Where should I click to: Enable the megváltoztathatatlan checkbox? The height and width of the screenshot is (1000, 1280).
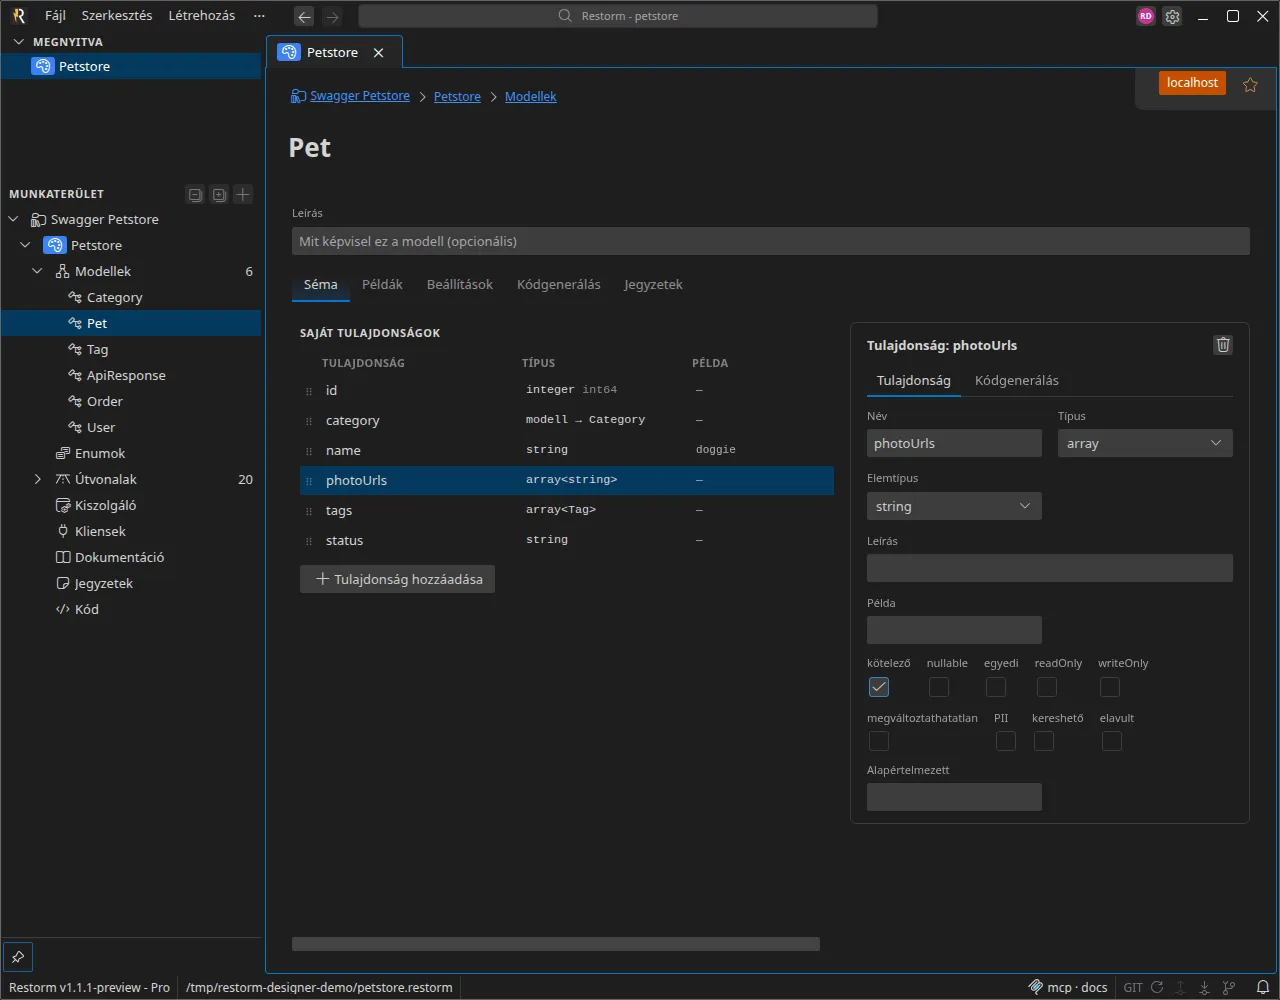[878, 741]
